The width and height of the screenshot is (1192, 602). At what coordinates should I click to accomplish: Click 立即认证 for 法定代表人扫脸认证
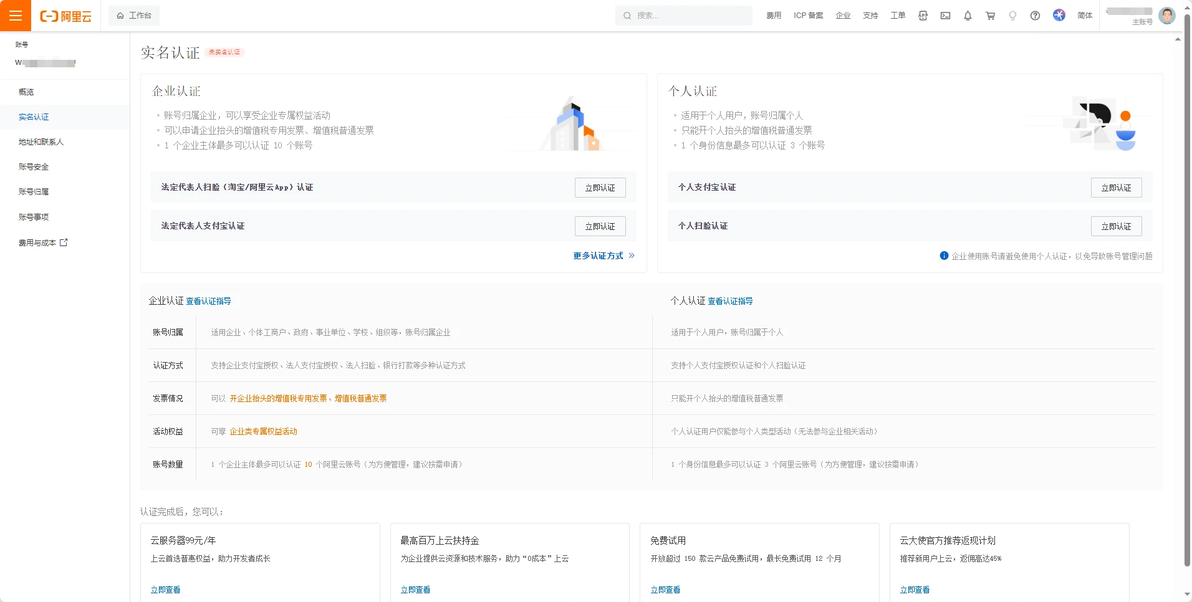(600, 187)
